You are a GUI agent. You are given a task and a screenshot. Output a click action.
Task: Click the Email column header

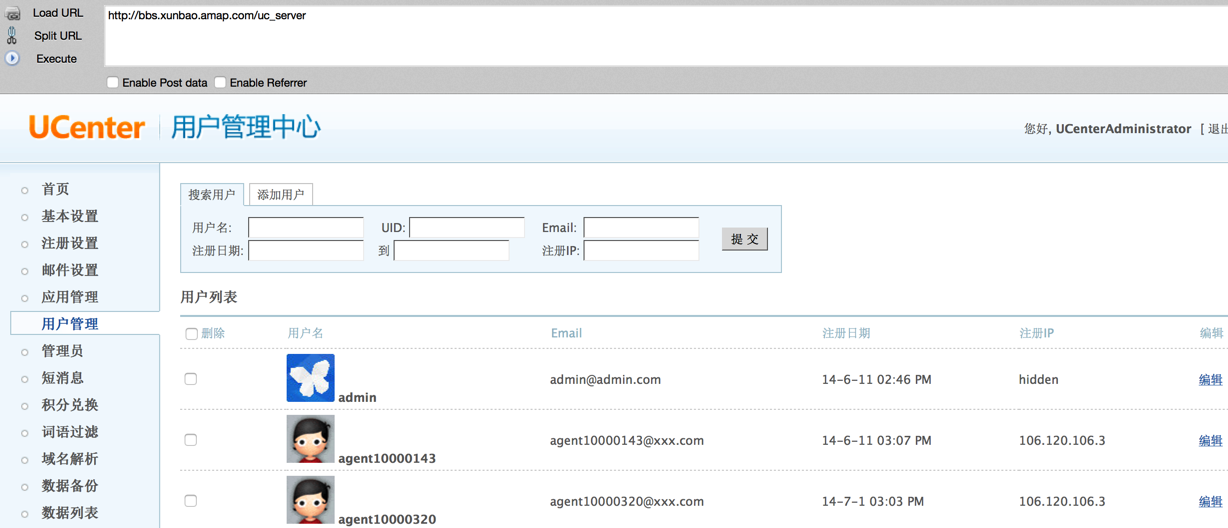click(566, 333)
